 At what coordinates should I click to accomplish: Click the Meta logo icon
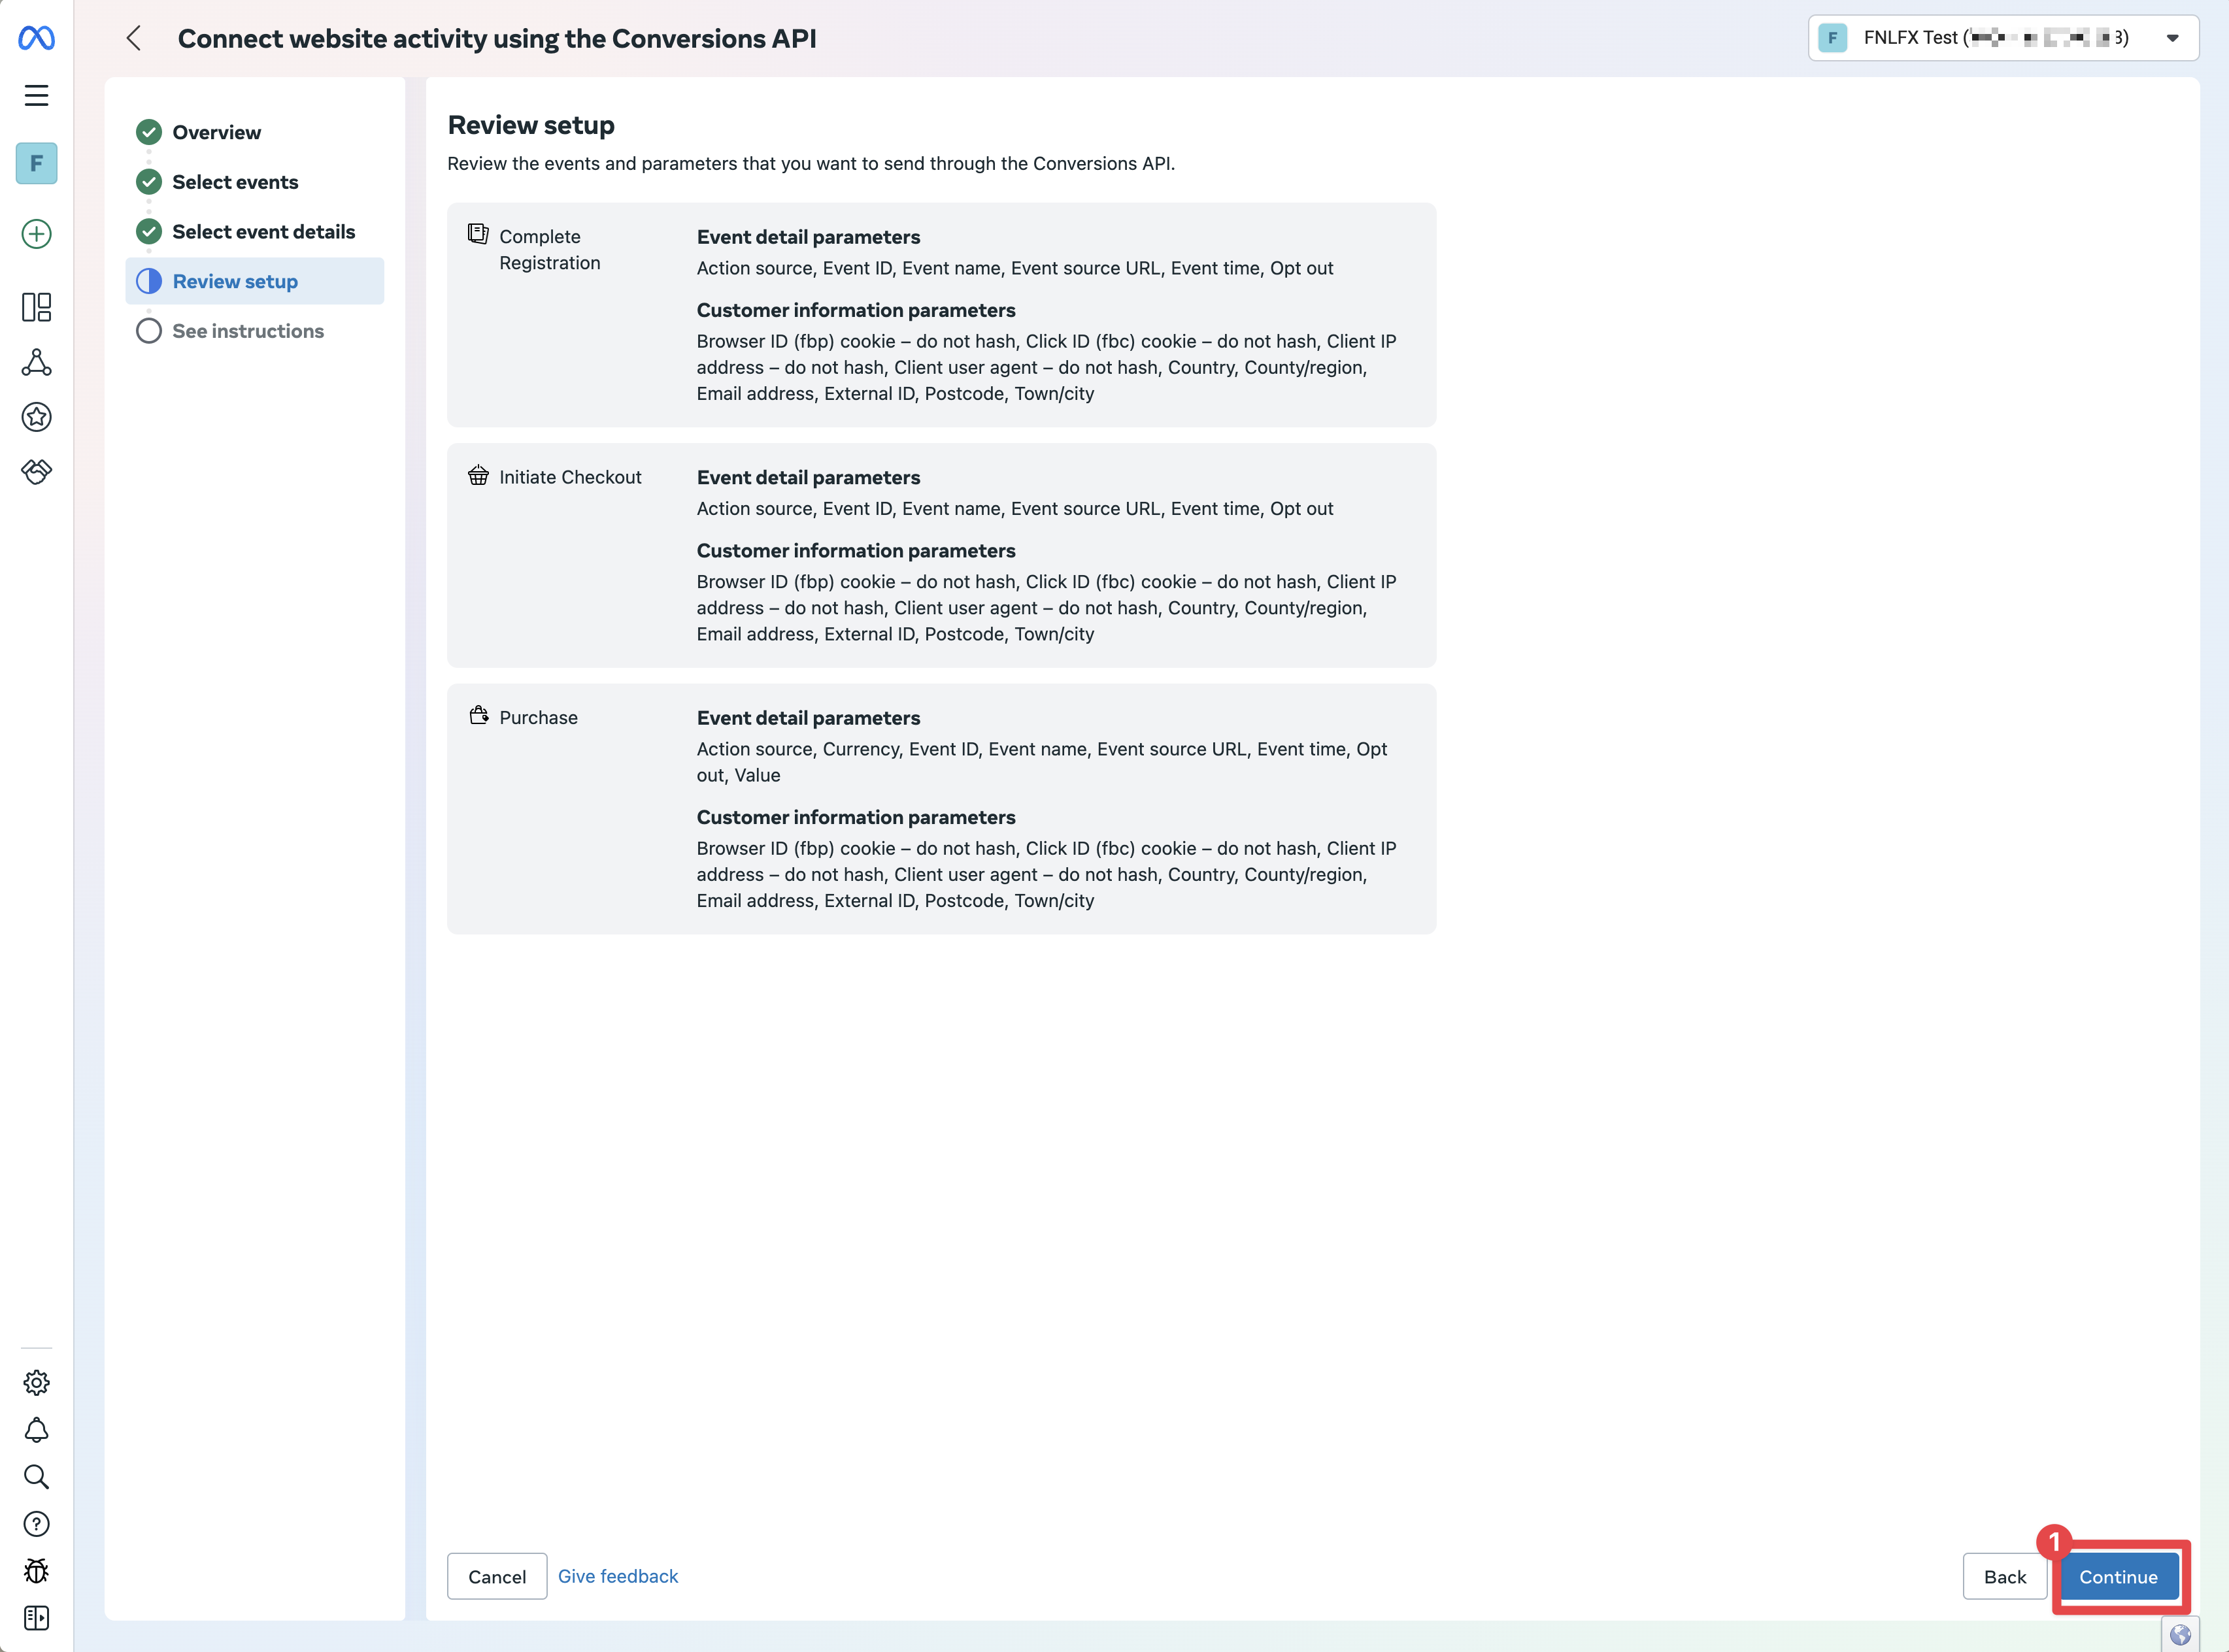[x=37, y=38]
